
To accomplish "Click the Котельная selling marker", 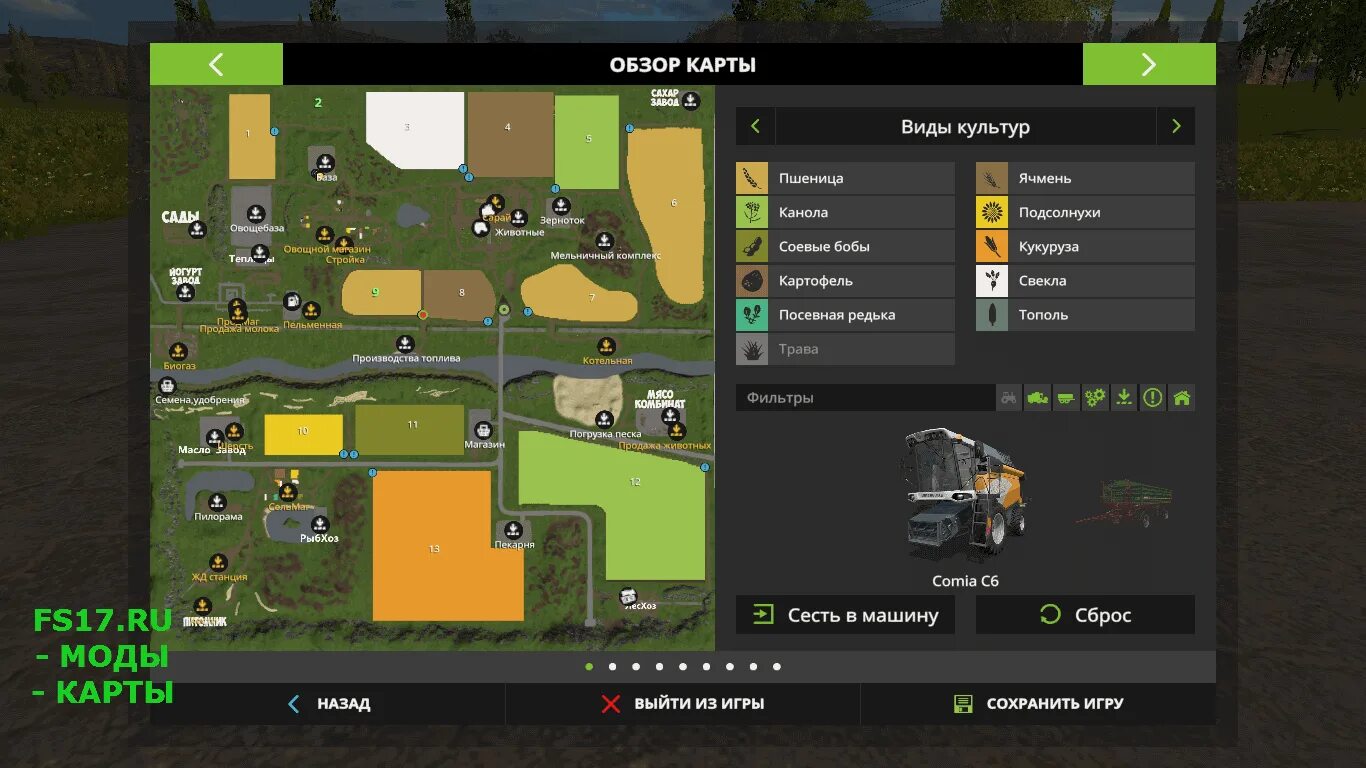I will [x=605, y=346].
